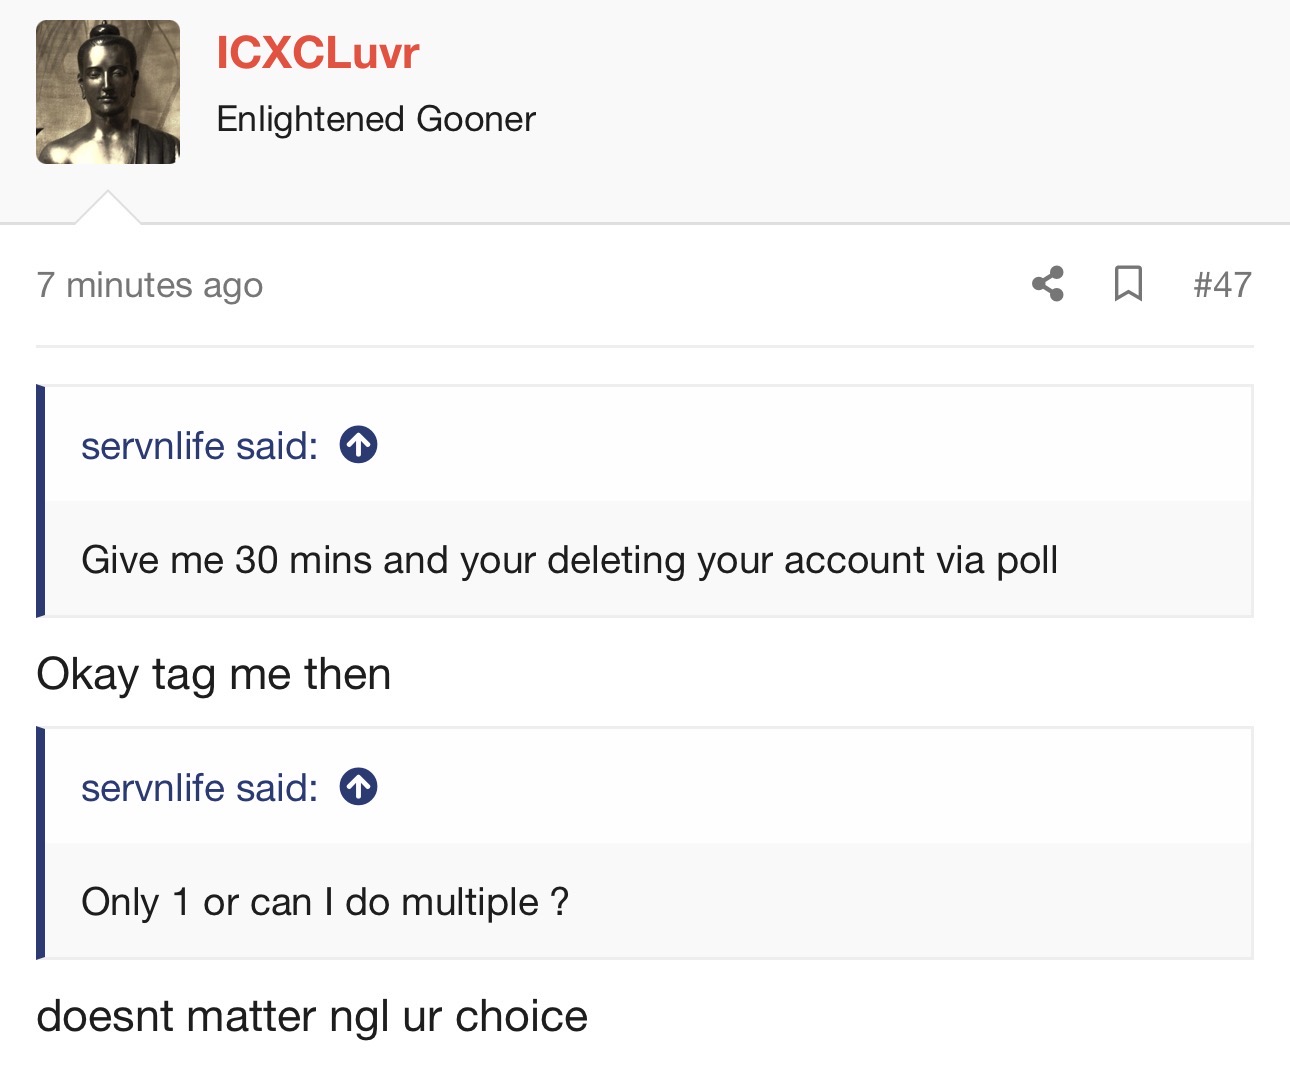Click the word "poll" in the first quote
The image size is (1290, 1071).
[1027, 560]
